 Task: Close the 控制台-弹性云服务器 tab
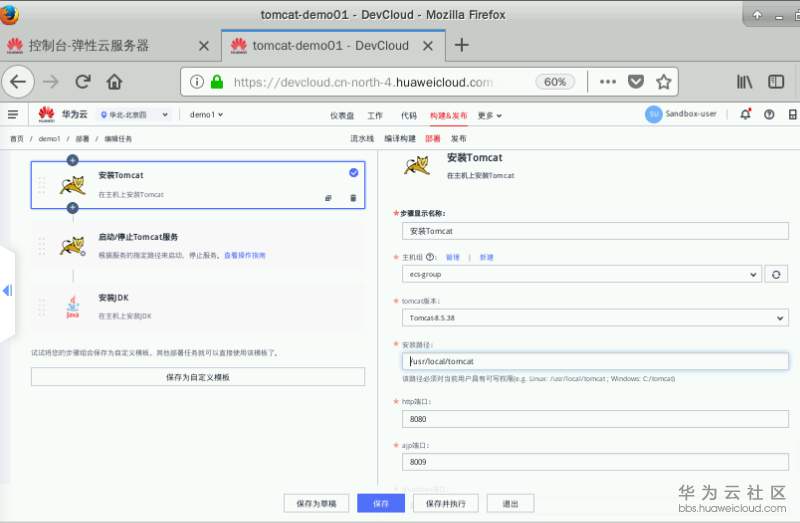204,46
